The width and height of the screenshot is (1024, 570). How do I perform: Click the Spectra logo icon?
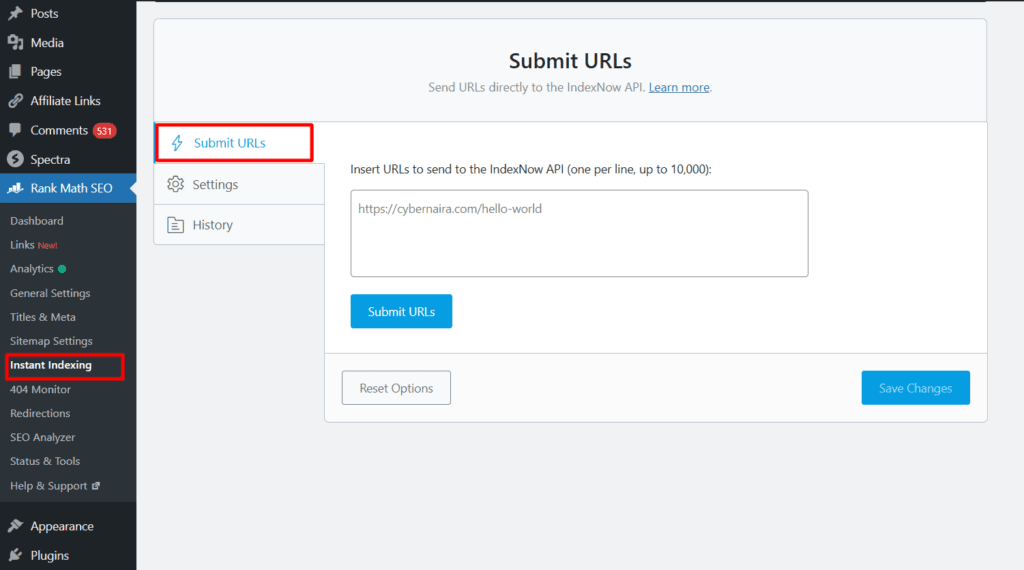point(15,159)
